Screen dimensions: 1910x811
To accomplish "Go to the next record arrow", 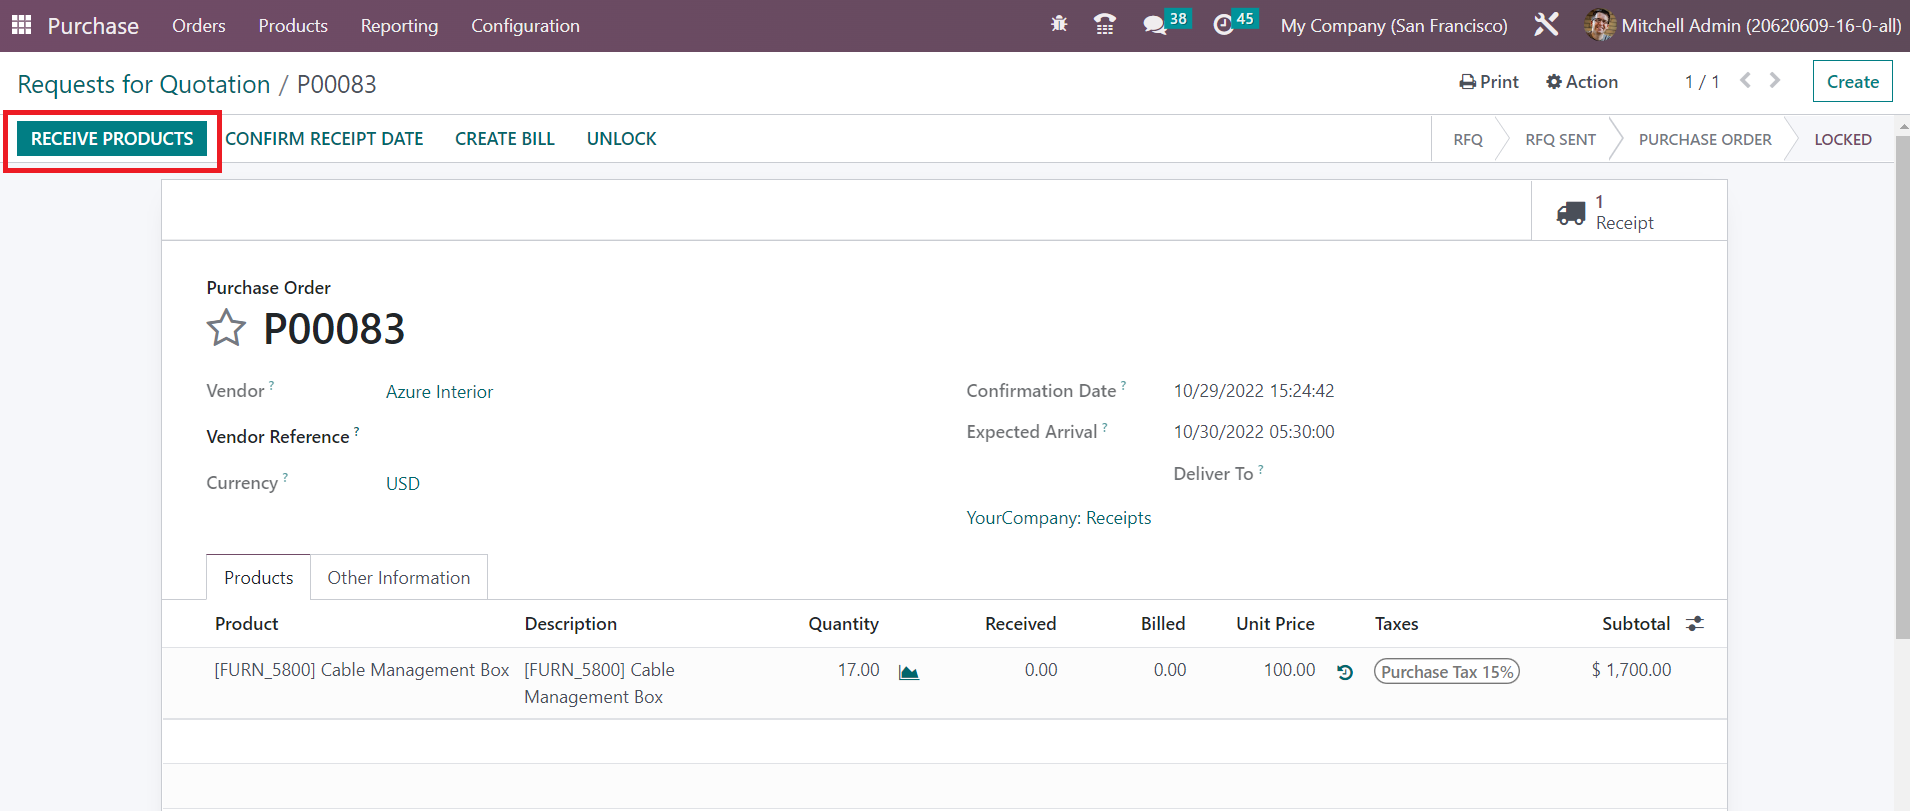I will (1775, 81).
